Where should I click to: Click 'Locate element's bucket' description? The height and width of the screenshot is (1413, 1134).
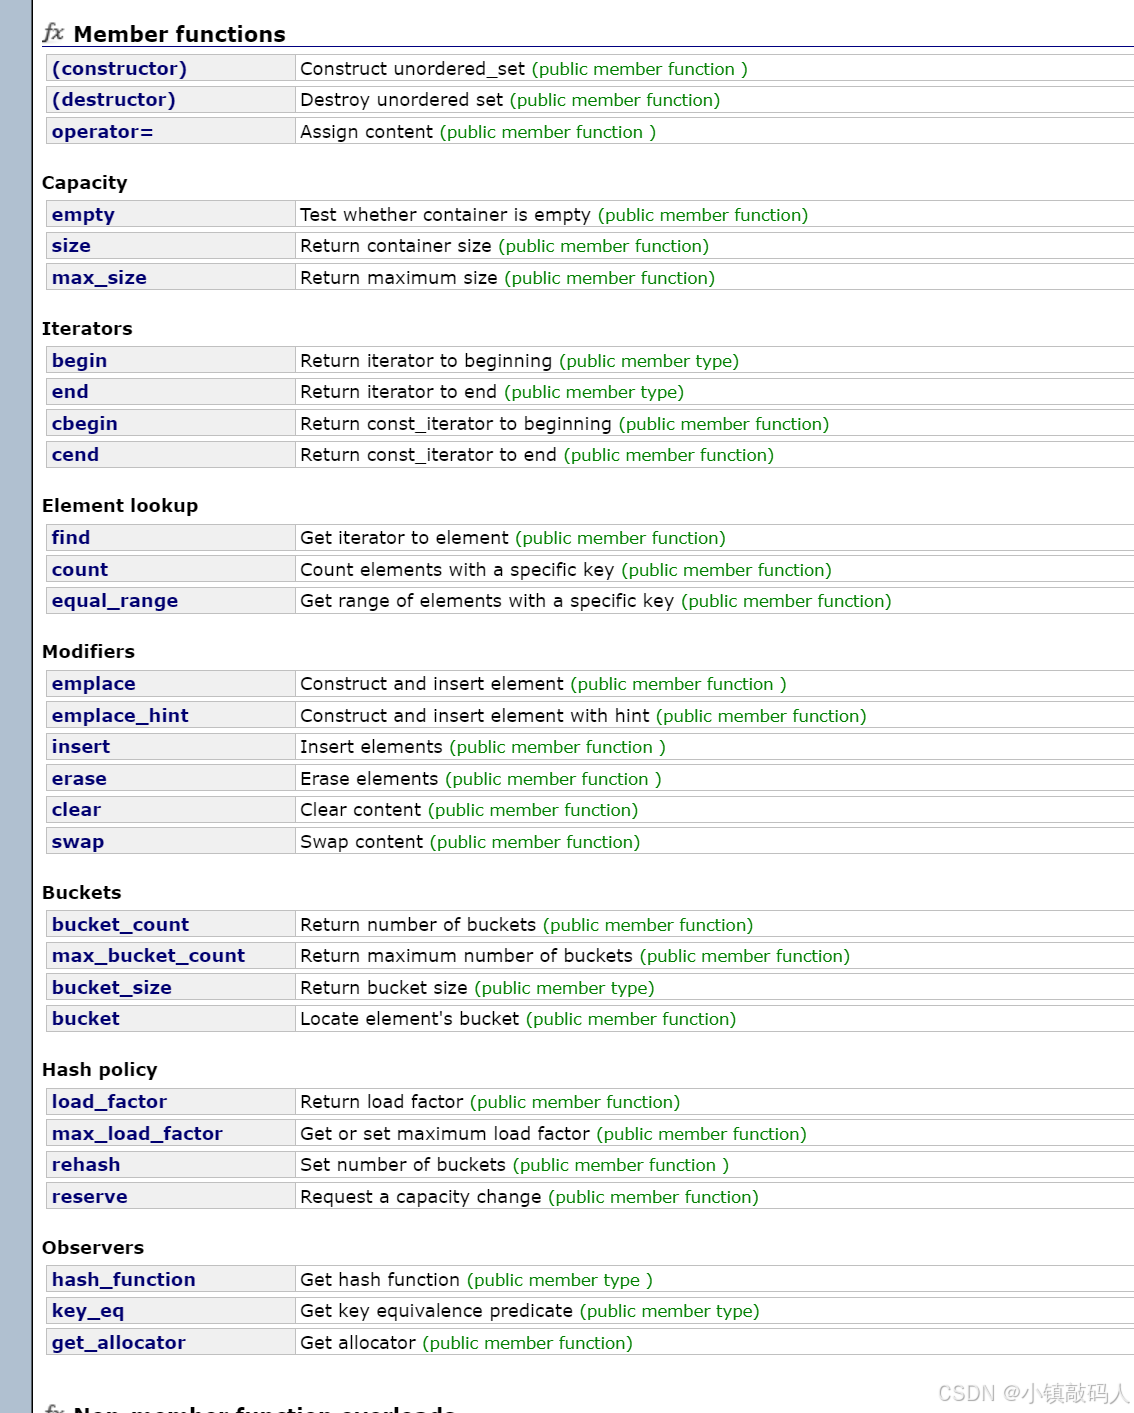[x=410, y=1019]
